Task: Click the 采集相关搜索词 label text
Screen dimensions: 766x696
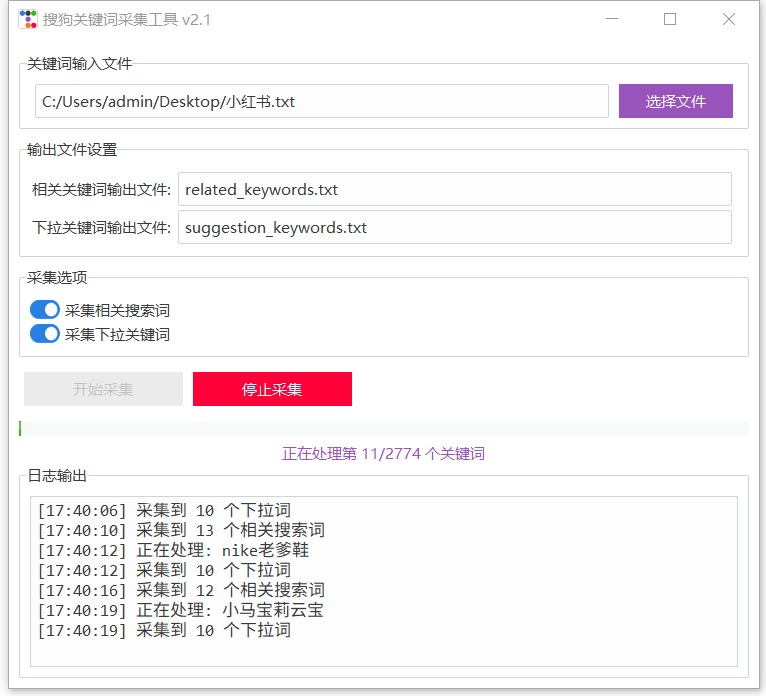Action: [x=117, y=311]
